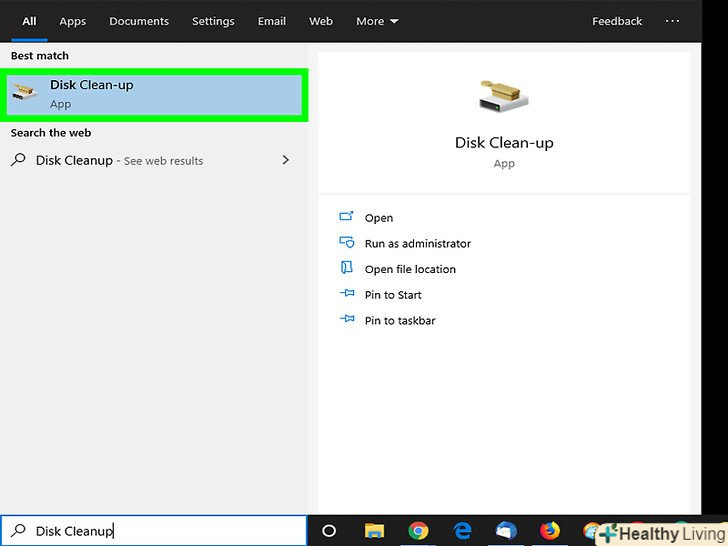Open the three-dot options menu
Viewport: 728px width, 546px height.
tap(672, 21)
